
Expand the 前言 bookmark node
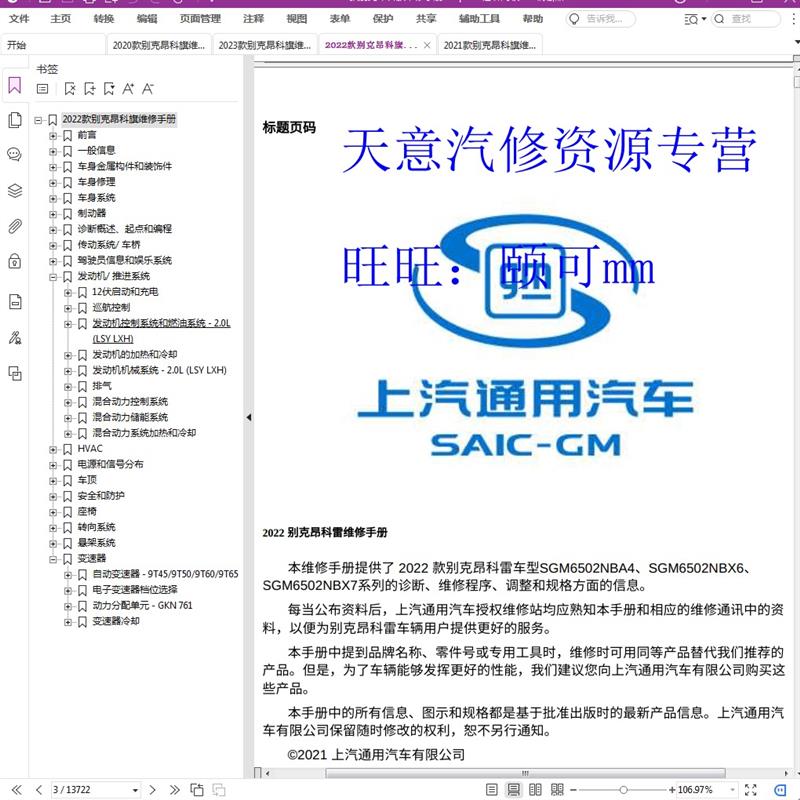pyautogui.click(x=53, y=136)
